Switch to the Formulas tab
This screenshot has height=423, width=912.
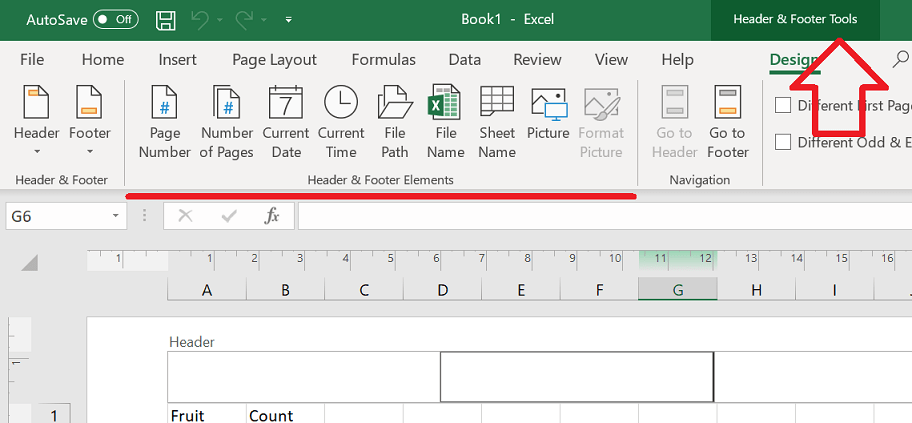click(x=383, y=60)
